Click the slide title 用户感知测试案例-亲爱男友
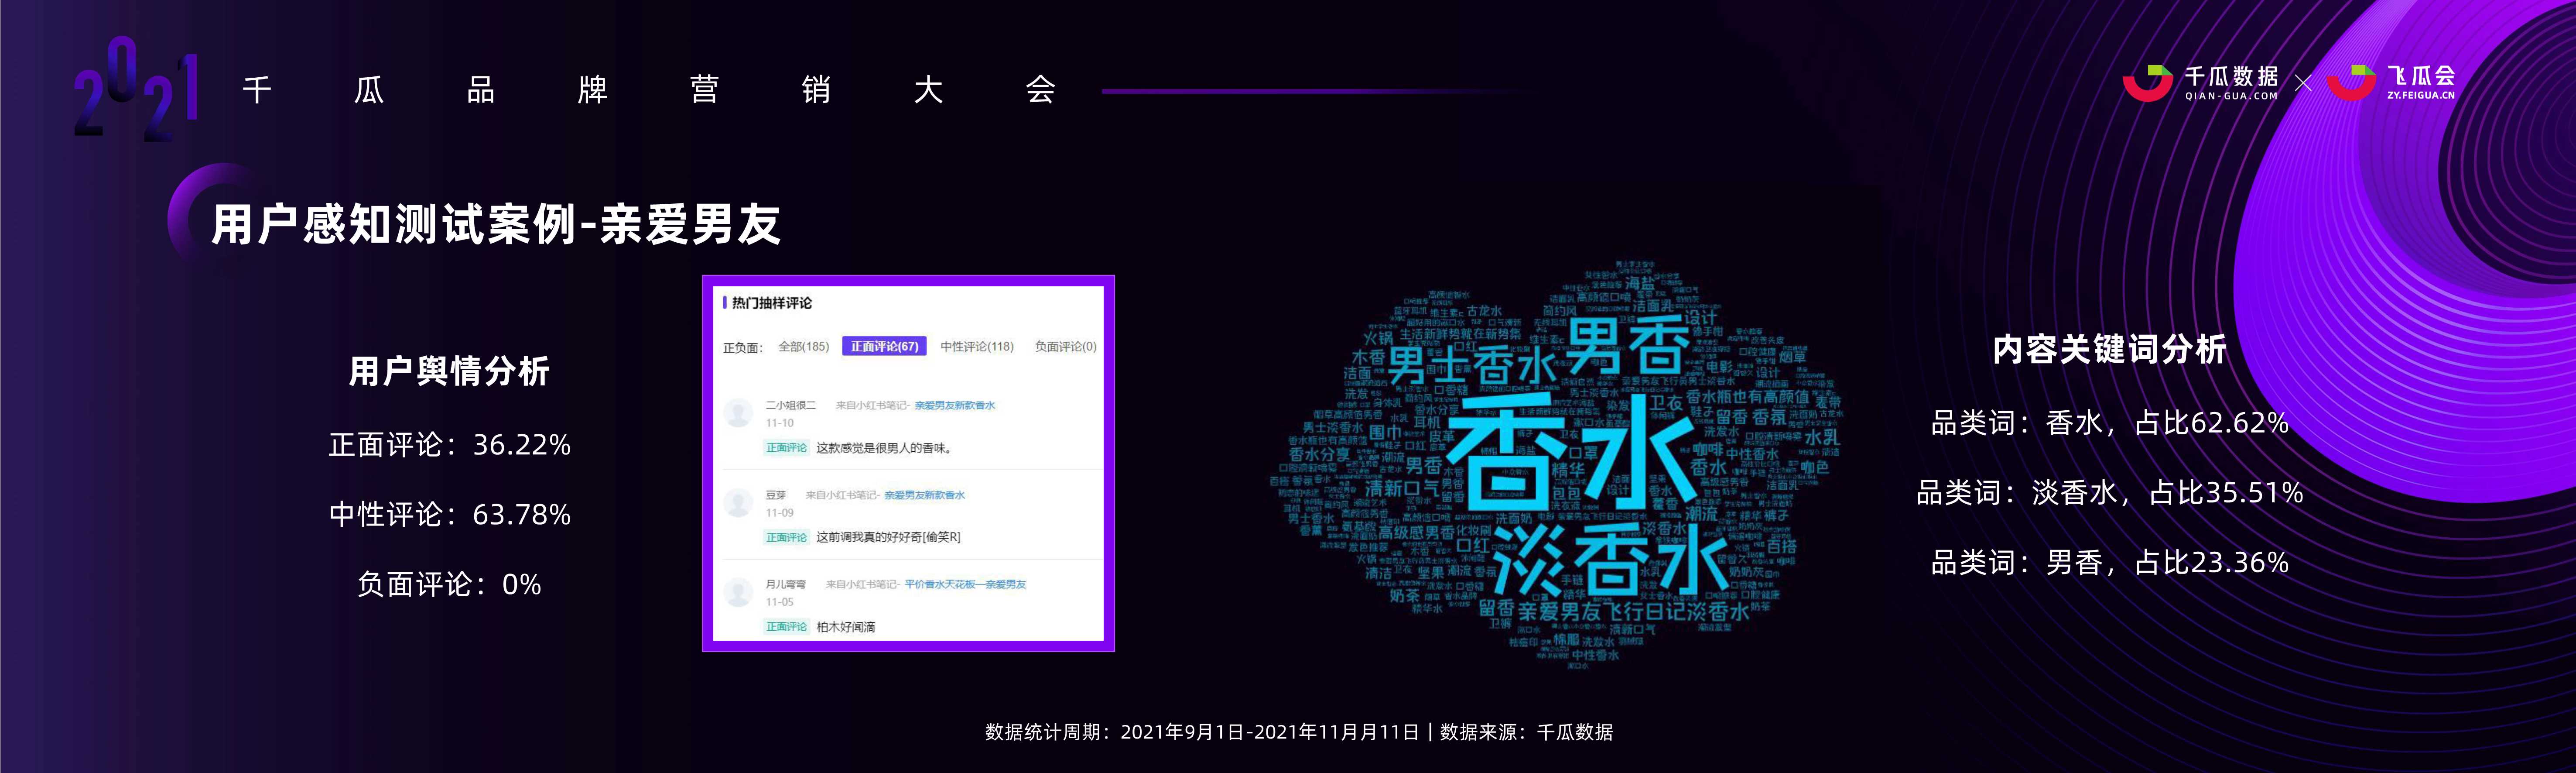Screen dimensions: 2576x773 495,224
